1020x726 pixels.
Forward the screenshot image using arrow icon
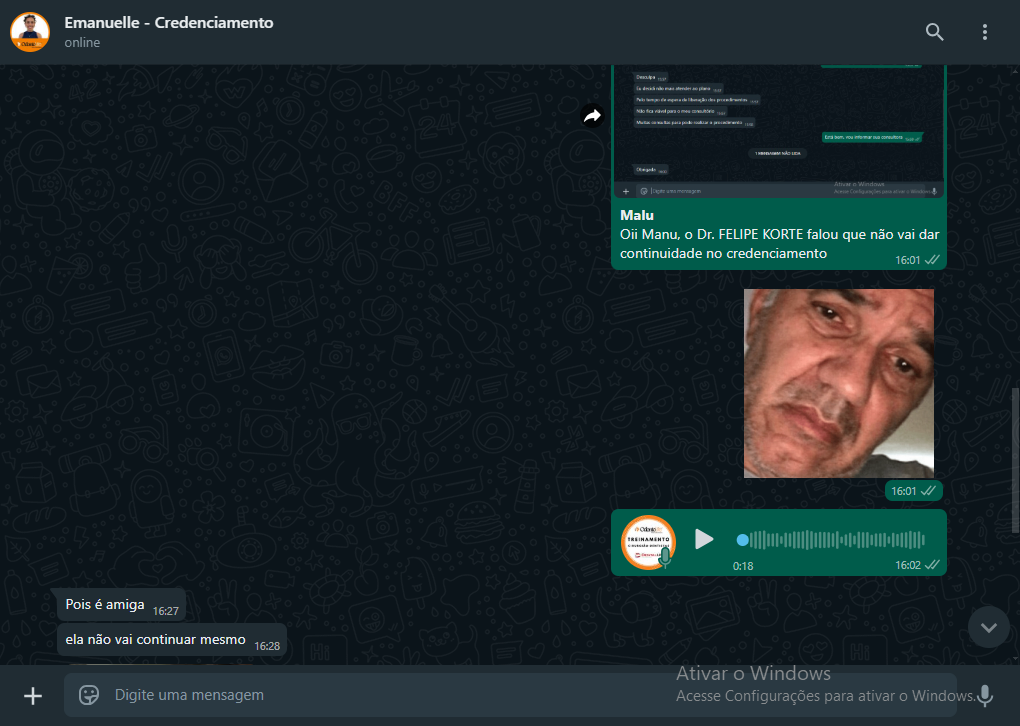click(592, 116)
